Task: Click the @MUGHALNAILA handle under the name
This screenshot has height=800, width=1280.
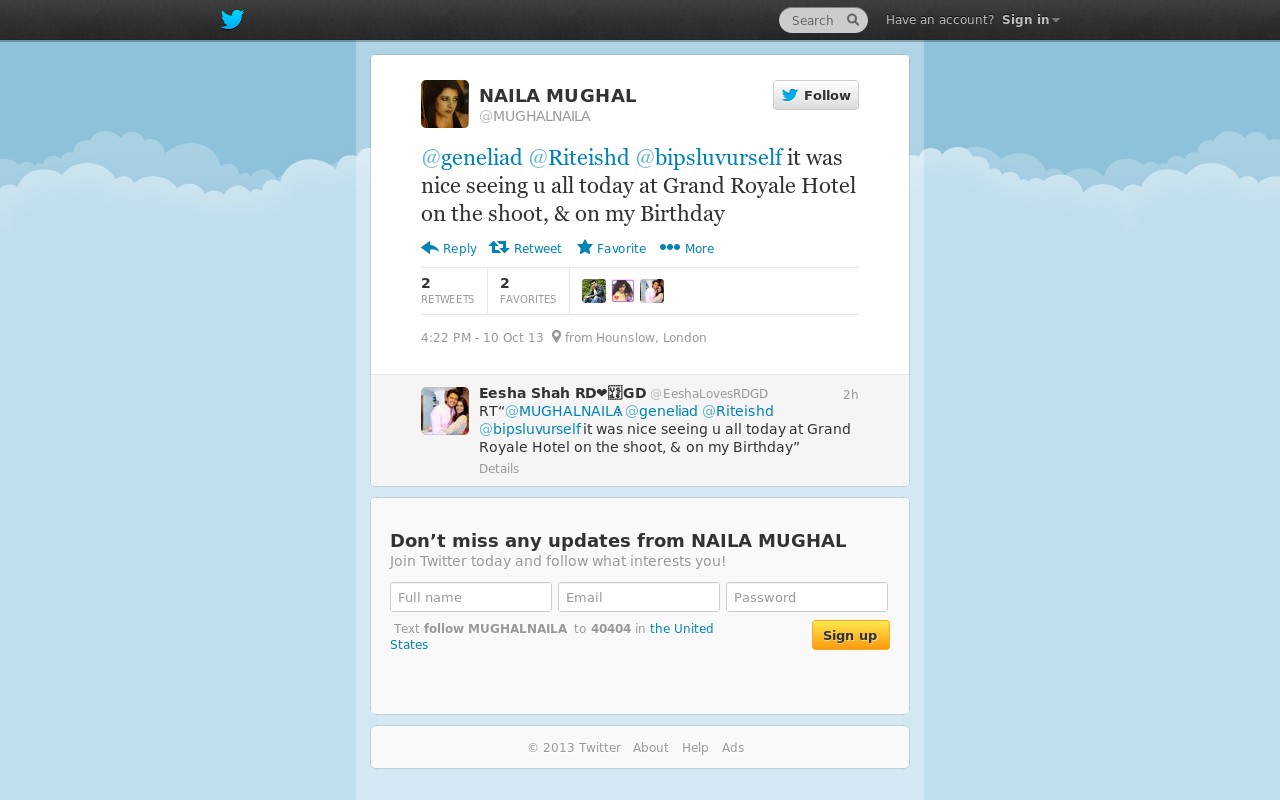Action: point(535,116)
